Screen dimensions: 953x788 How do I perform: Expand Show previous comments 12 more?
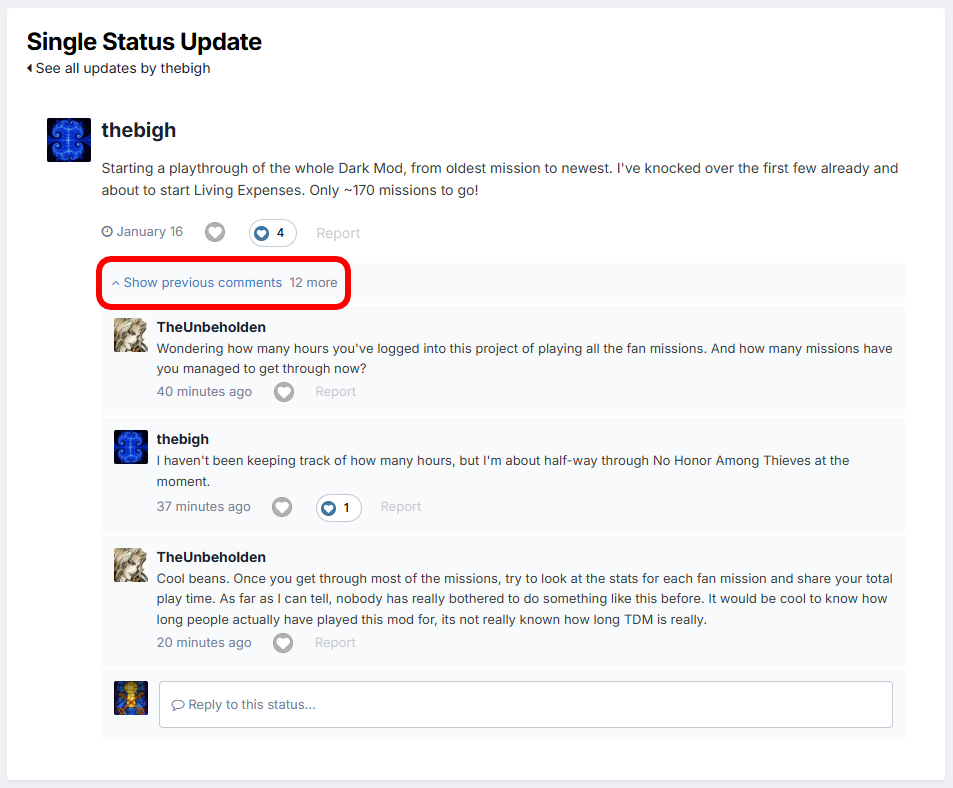[224, 283]
